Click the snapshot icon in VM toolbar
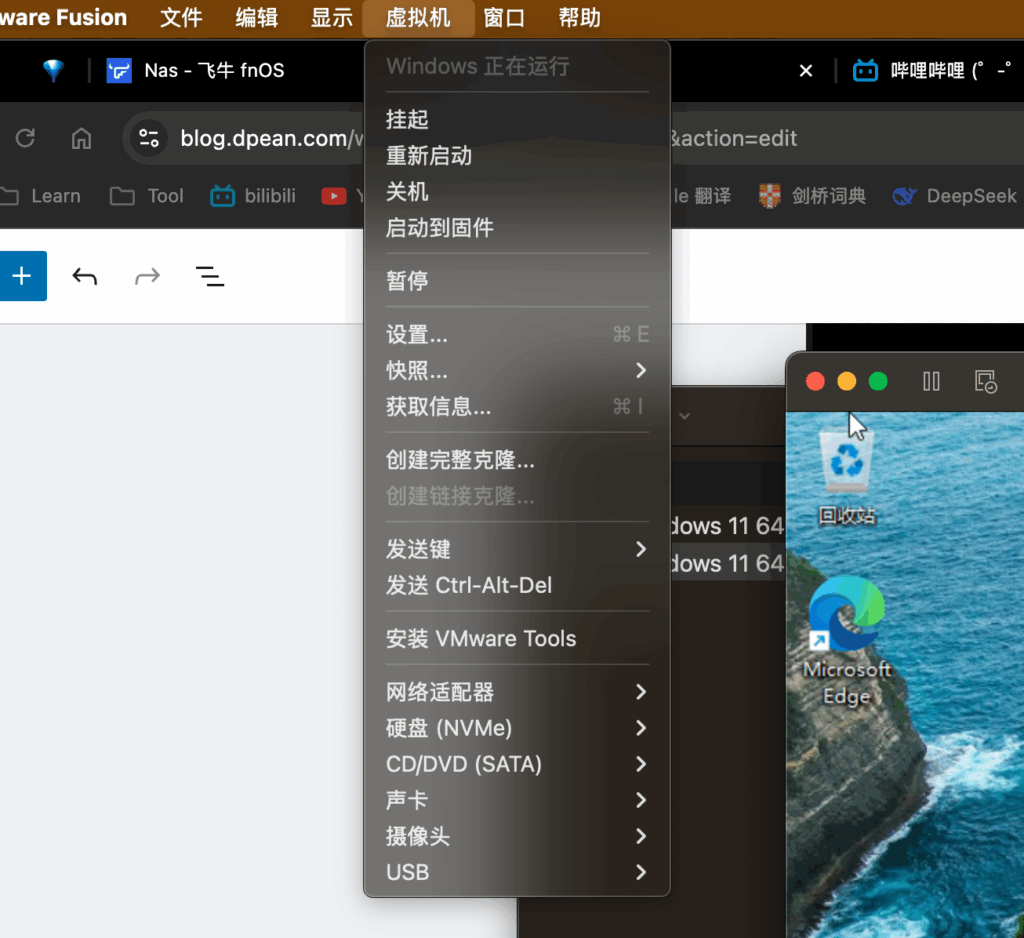 [986, 381]
